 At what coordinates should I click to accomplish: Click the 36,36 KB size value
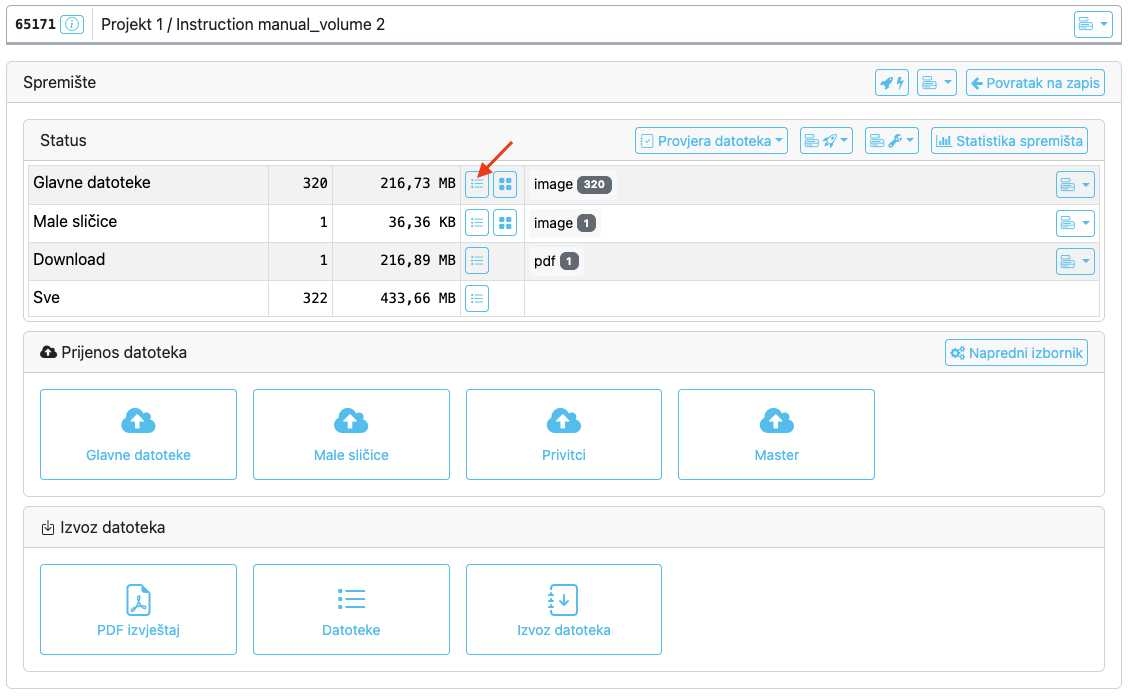tap(422, 222)
